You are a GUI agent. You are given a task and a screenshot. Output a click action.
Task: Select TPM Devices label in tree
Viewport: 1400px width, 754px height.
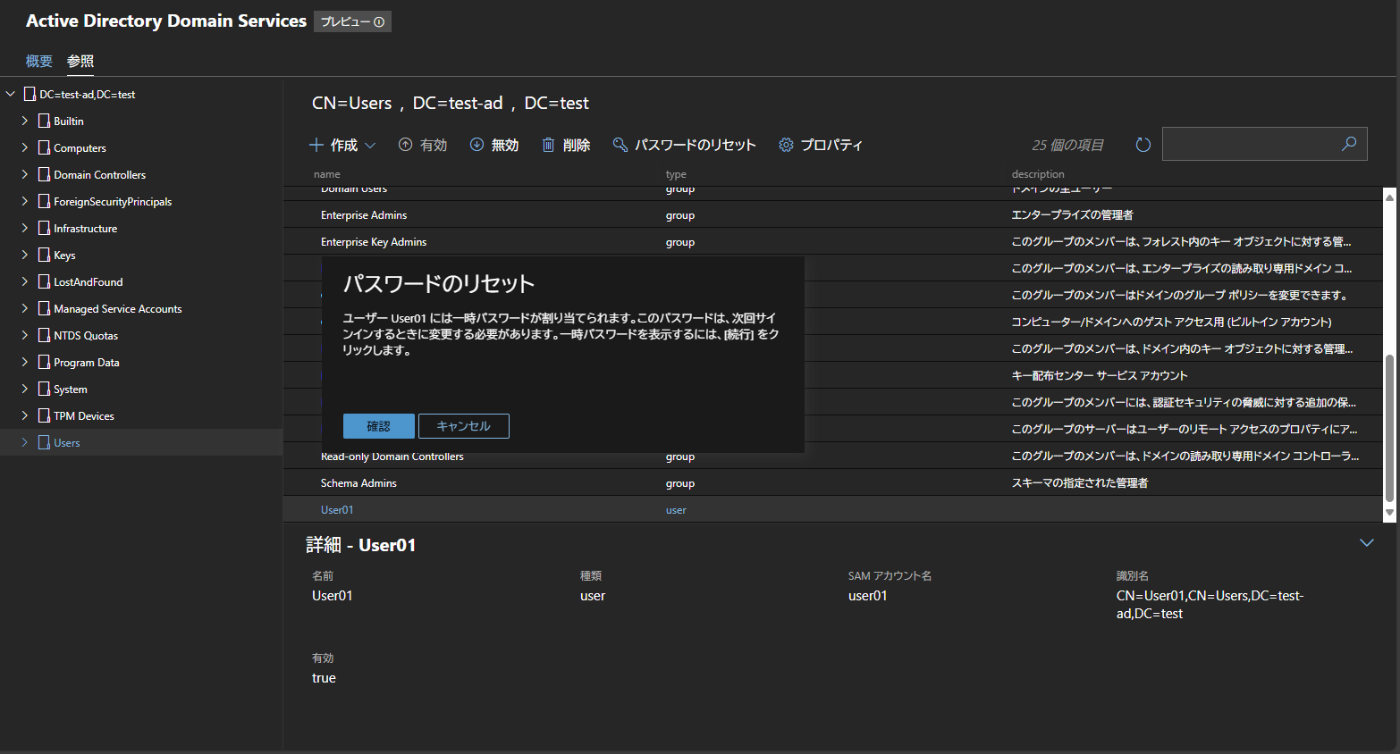[84, 416]
